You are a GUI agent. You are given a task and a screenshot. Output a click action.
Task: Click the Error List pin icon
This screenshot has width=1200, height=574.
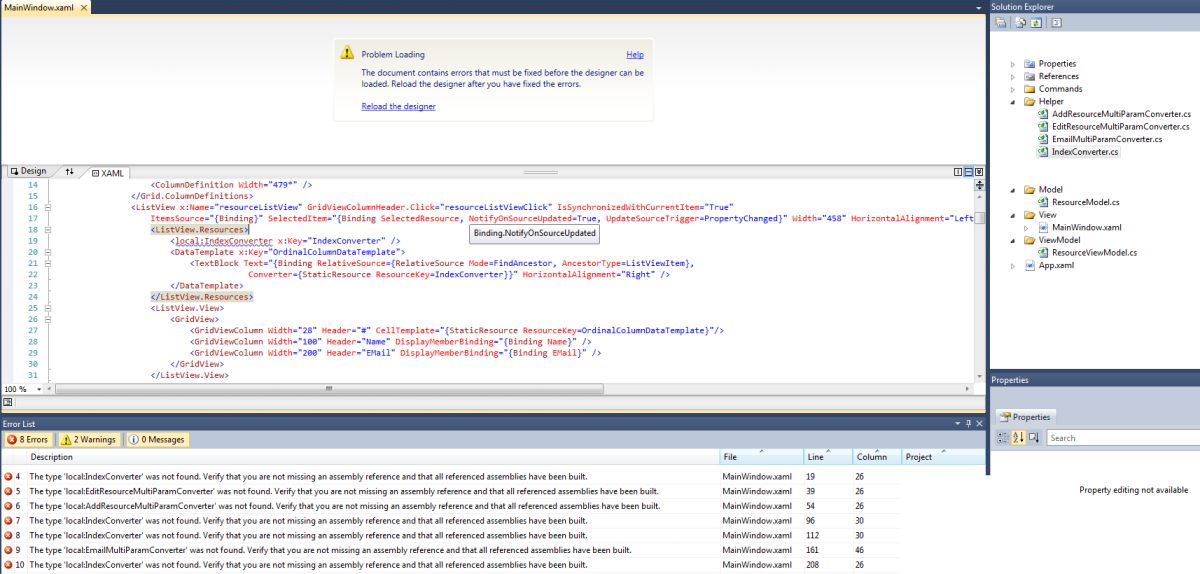coord(968,424)
